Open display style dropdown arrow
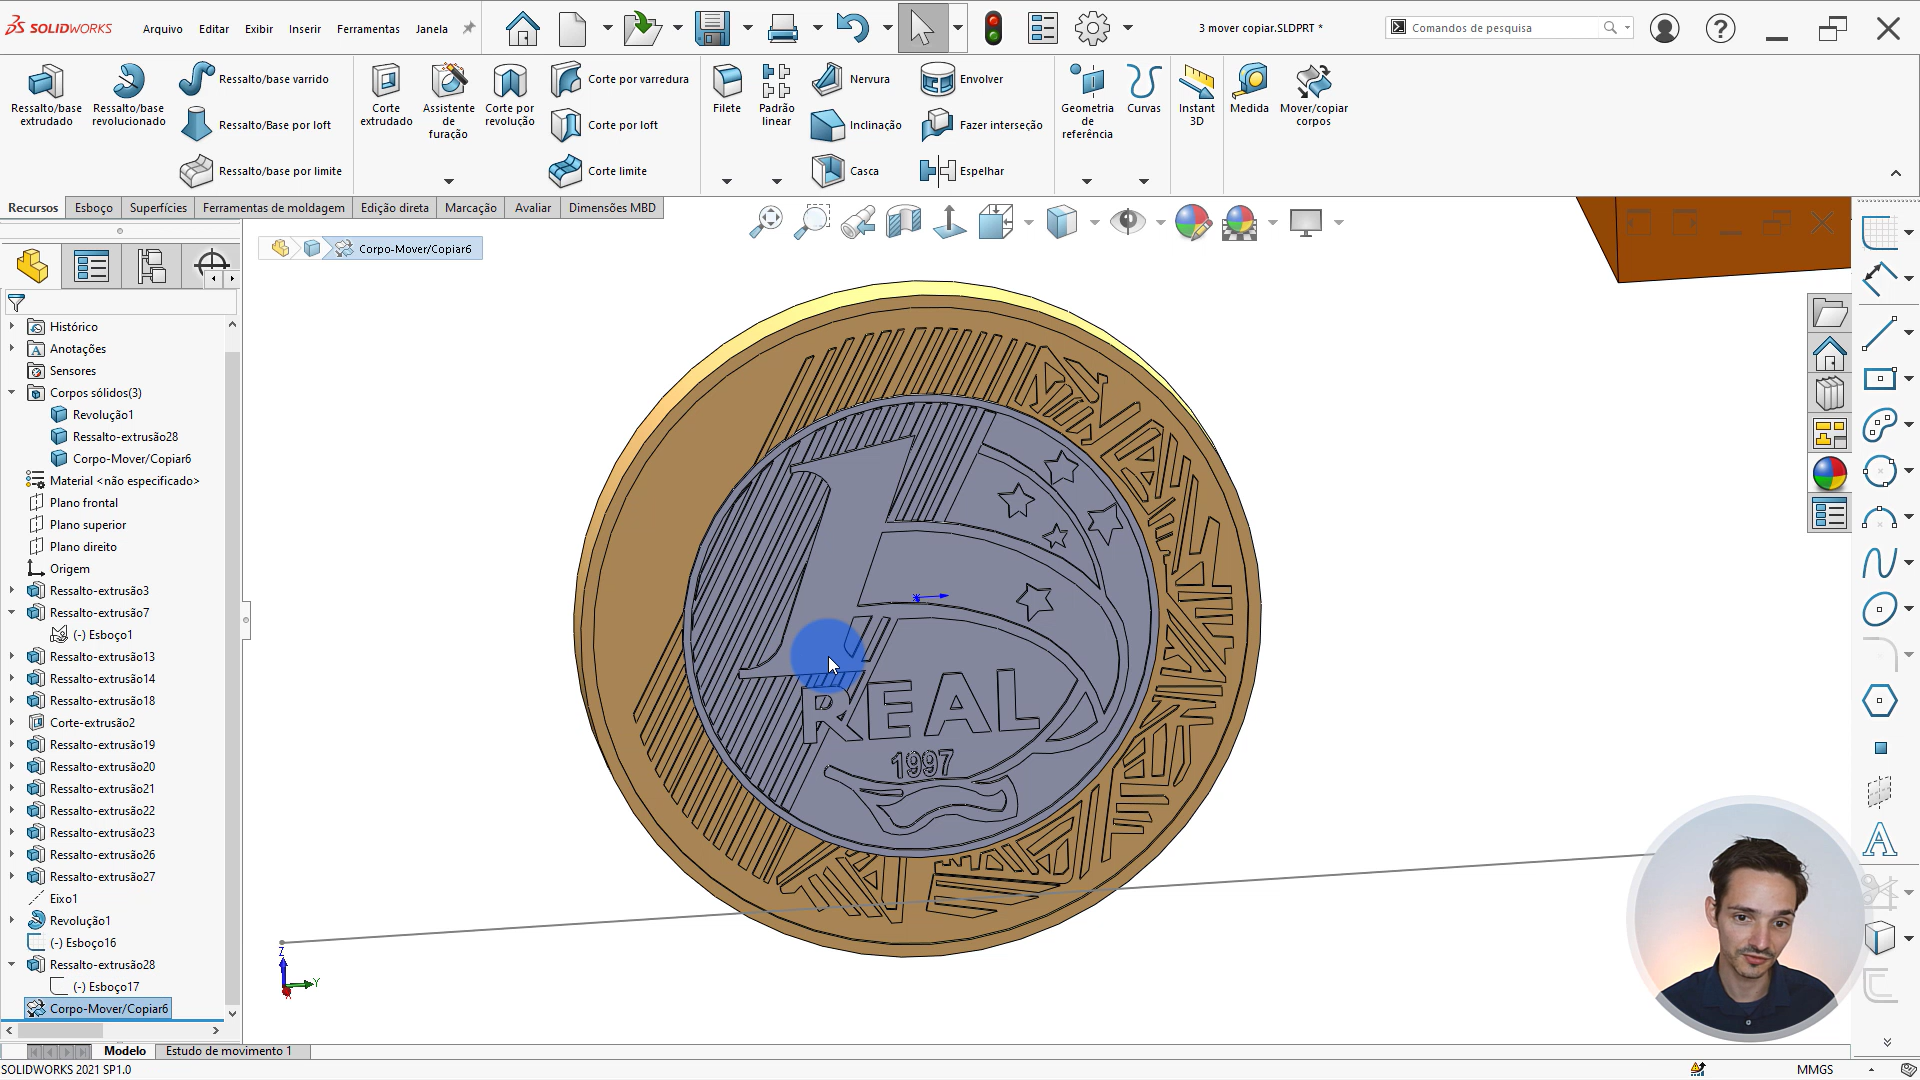 coord(1094,222)
